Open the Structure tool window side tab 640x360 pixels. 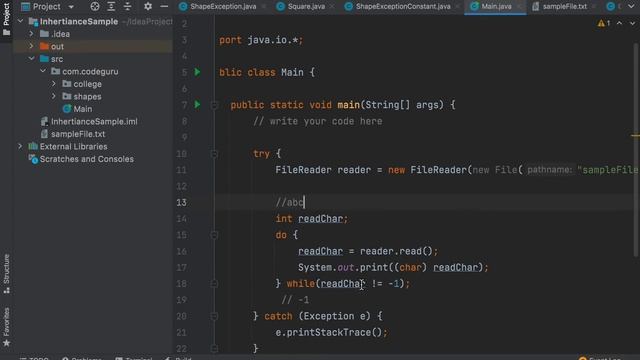(x=6, y=273)
